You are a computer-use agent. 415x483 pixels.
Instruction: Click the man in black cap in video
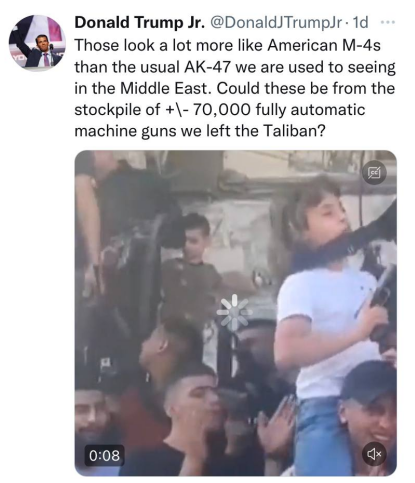[367, 413]
